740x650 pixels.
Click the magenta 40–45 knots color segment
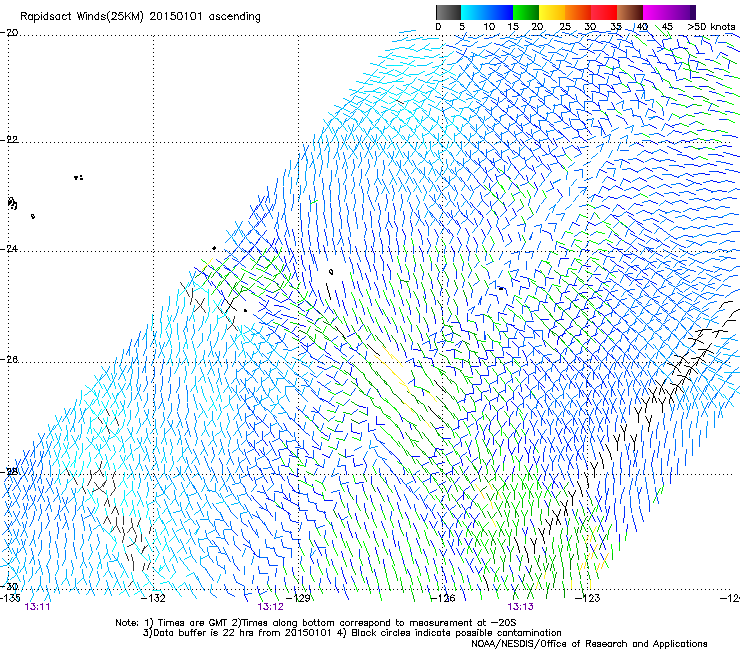[x=656, y=12]
